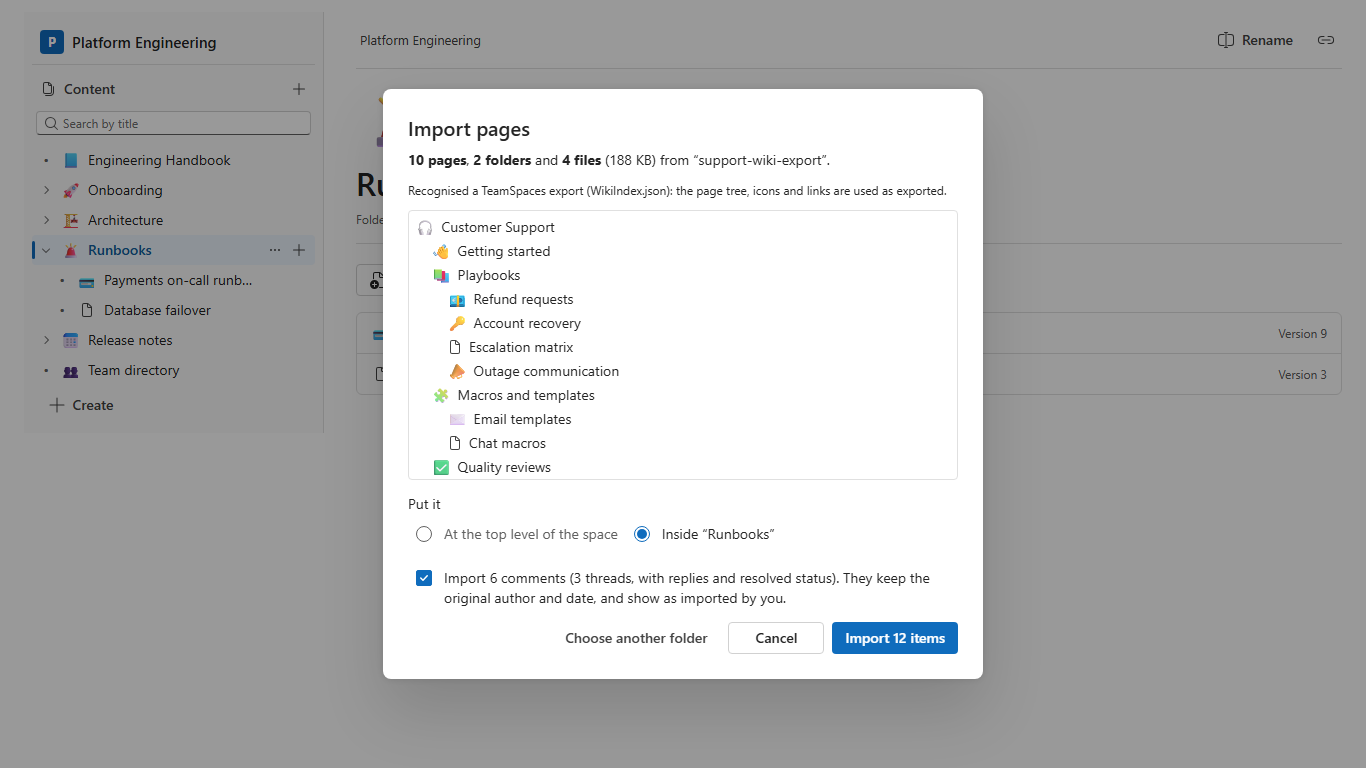This screenshot has height=768, width=1366.
Task: Click the 'Getting started' row text
Action: click(x=504, y=251)
